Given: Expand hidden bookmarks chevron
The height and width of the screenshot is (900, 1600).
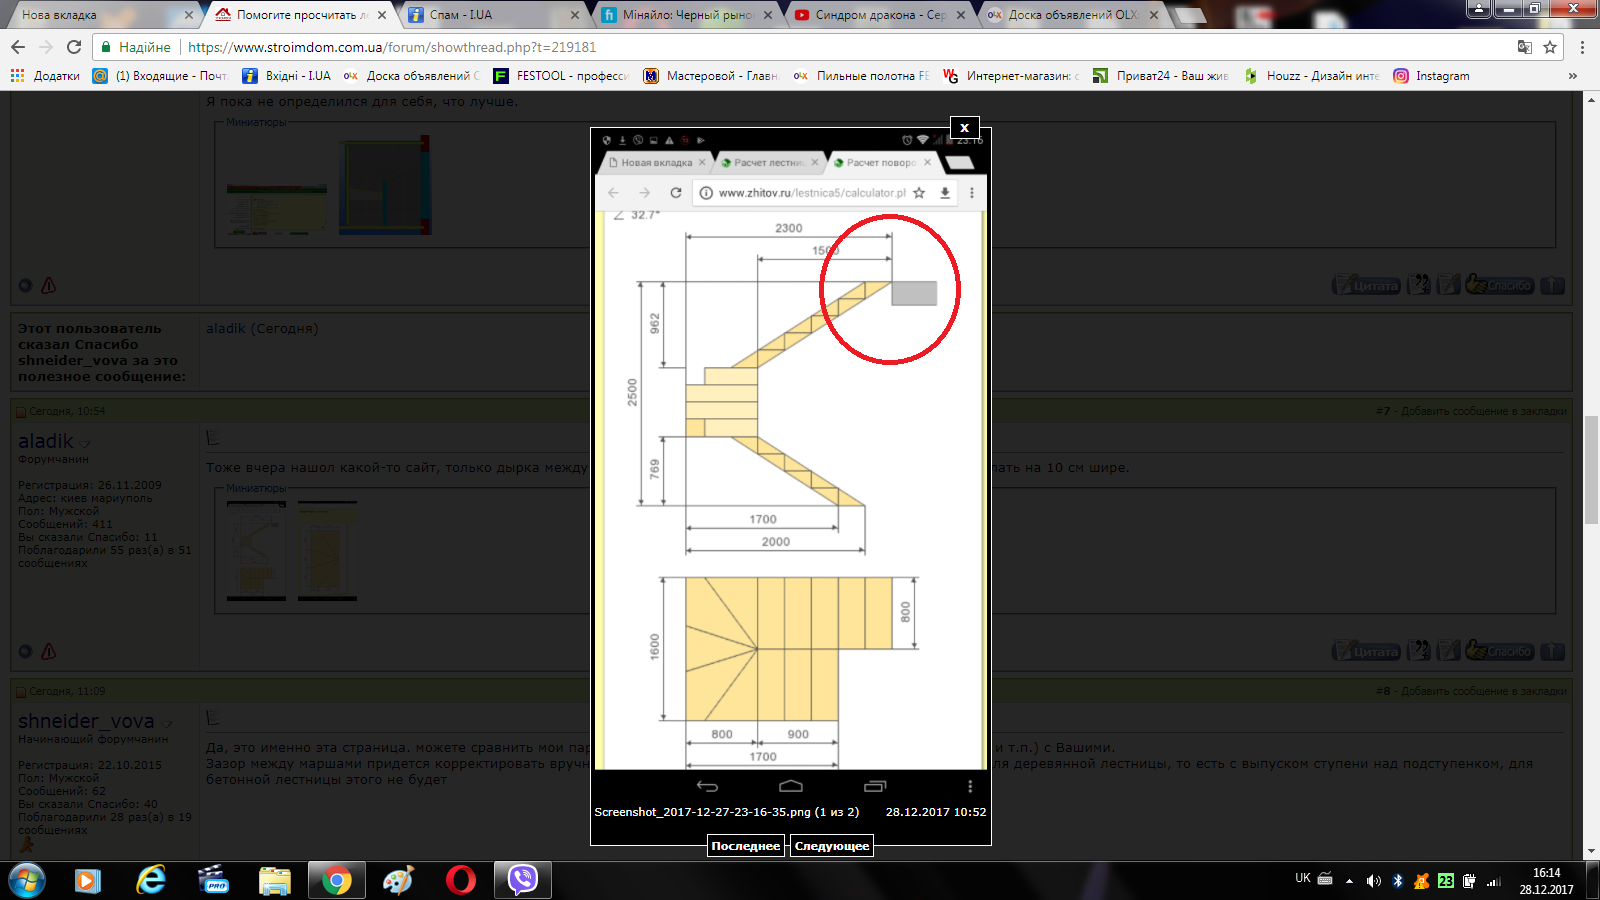Looking at the screenshot, I should coord(1573,75).
